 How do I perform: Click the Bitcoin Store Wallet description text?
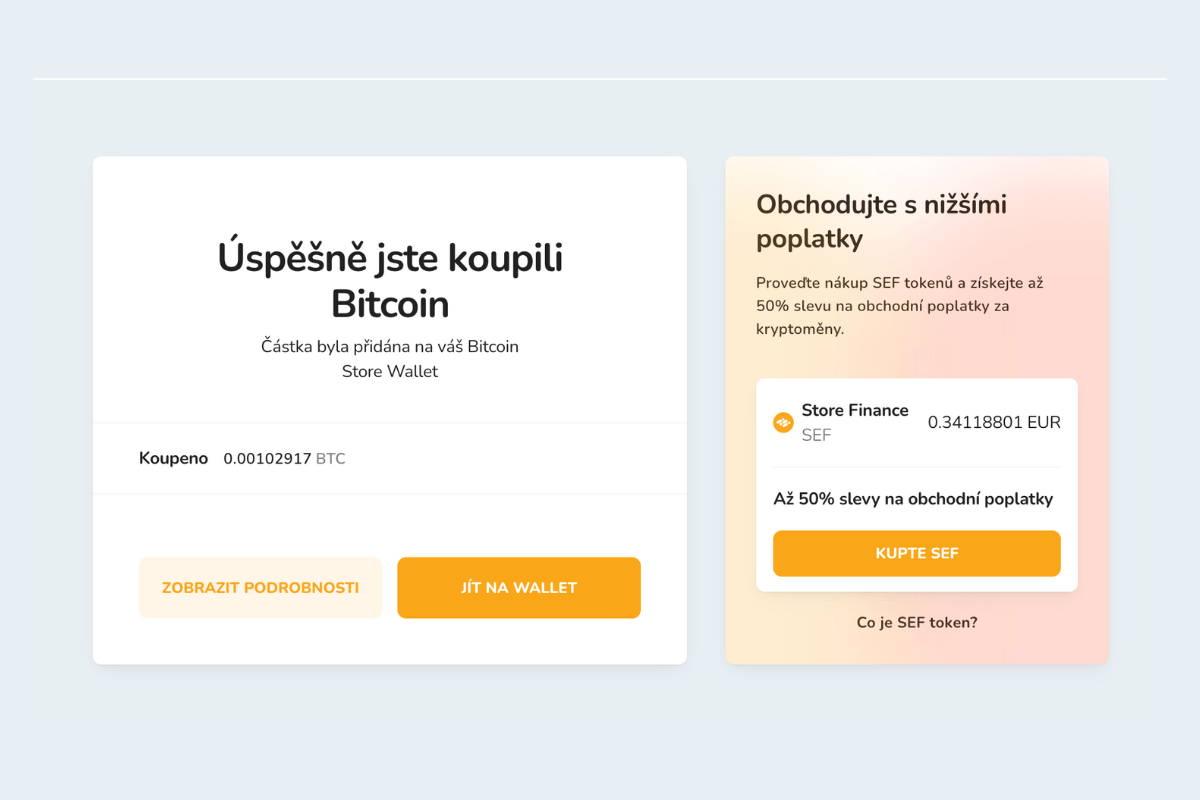point(389,358)
